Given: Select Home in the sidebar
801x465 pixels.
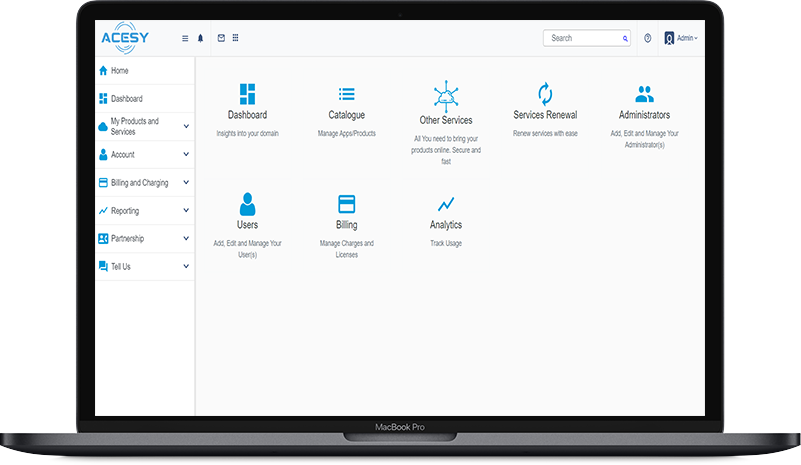Looking at the screenshot, I should tap(120, 71).
